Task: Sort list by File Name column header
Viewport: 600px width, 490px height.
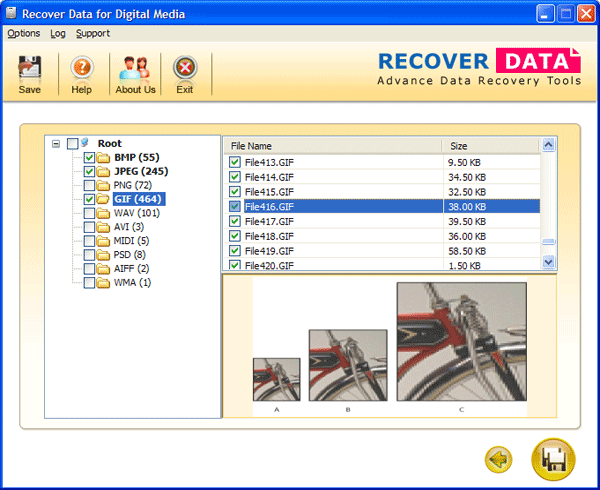Action: pyautogui.click(x=330, y=146)
